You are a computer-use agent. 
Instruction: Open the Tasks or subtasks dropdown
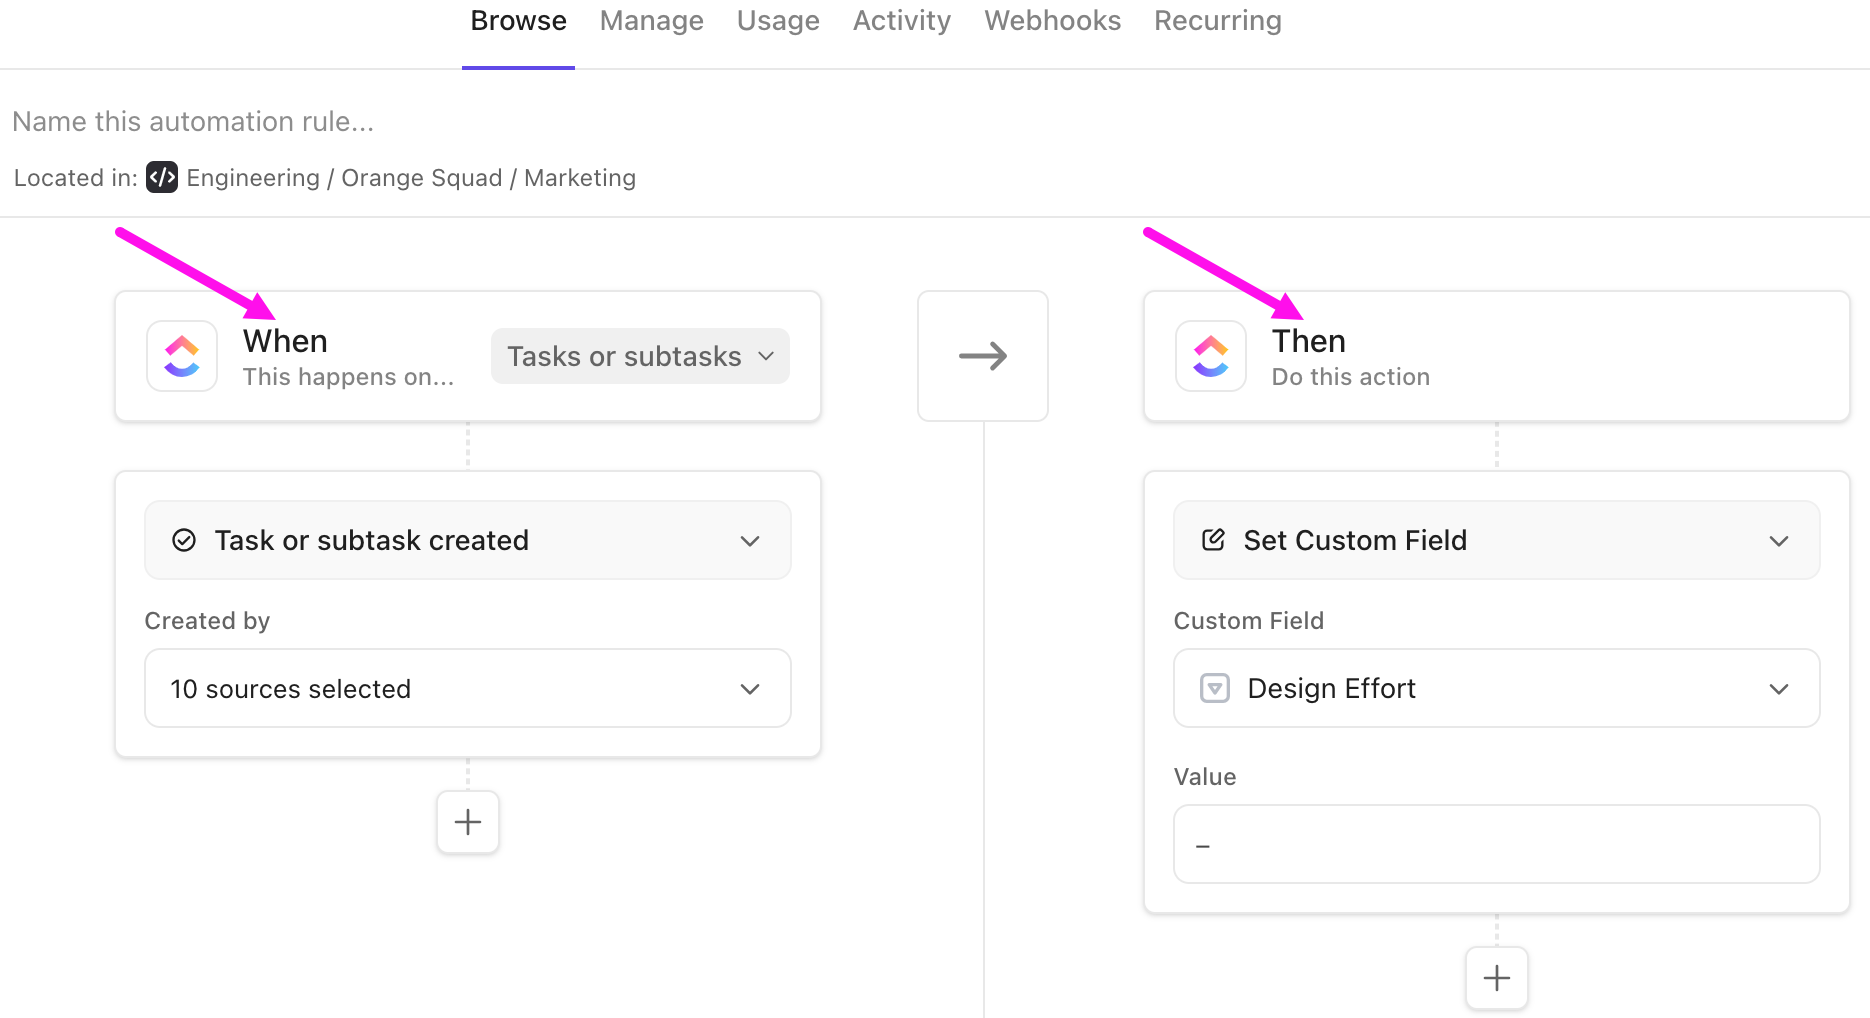(640, 356)
